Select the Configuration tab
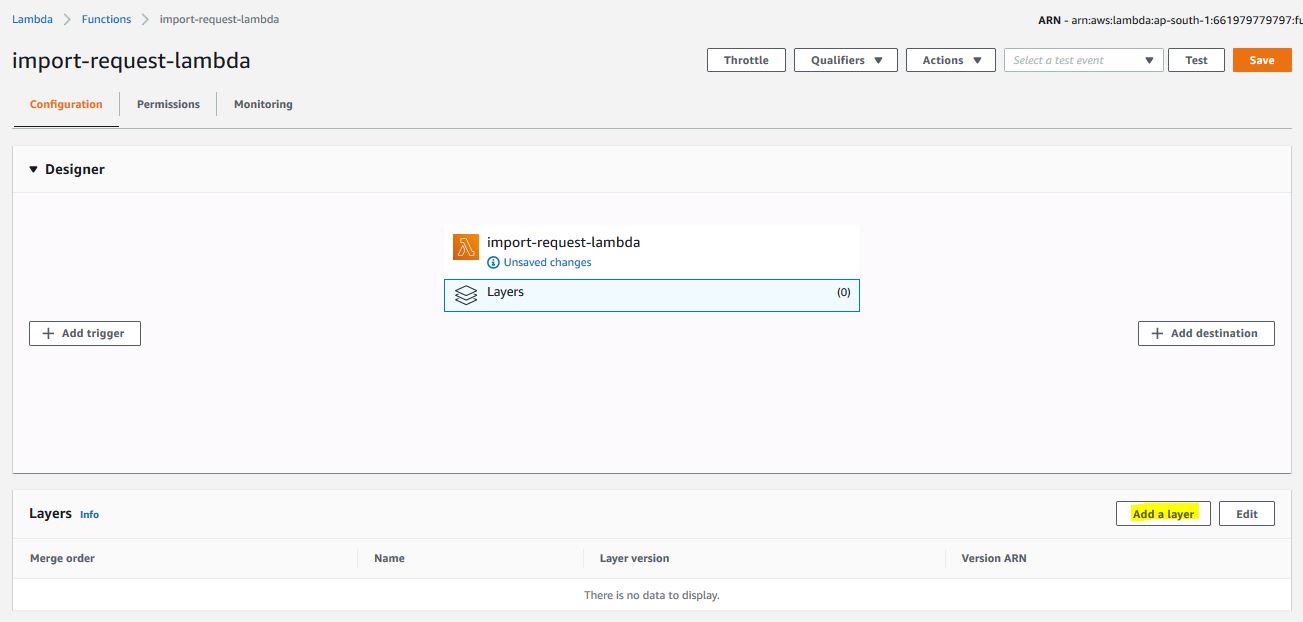Image resolution: width=1303 pixels, height=622 pixels. 66,104
